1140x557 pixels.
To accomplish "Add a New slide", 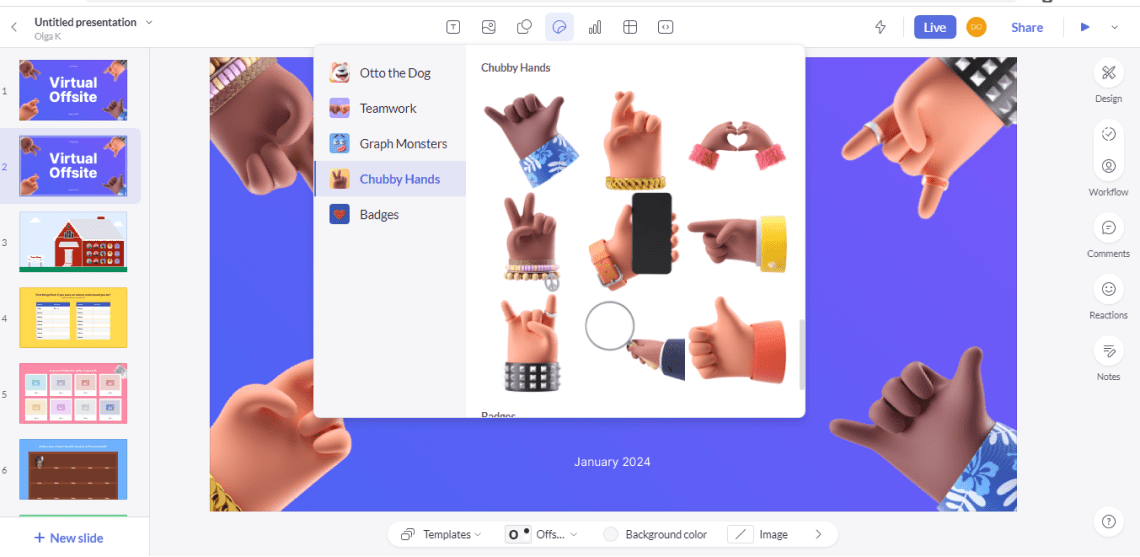I will pos(69,538).
